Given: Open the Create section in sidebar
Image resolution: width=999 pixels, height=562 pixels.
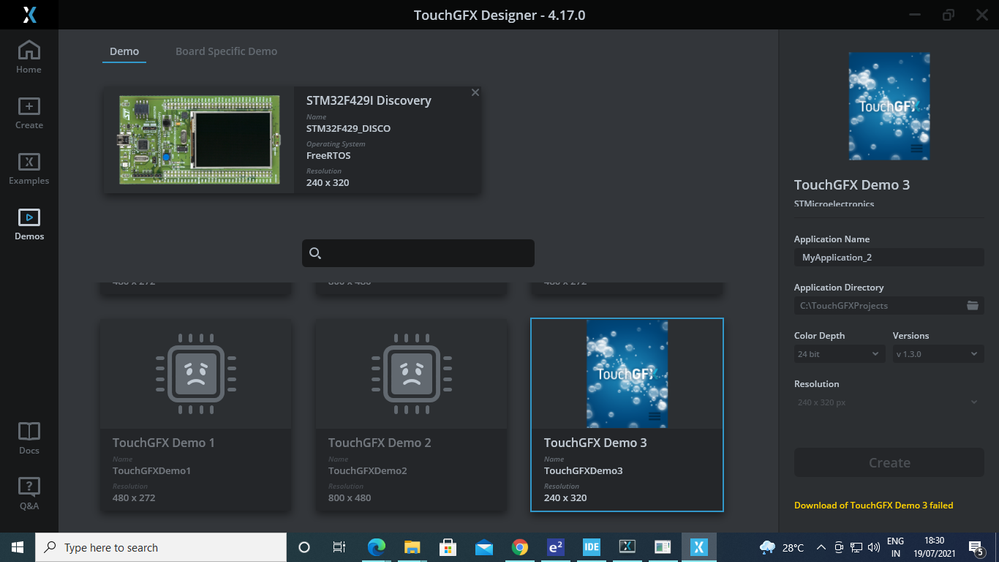Looking at the screenshot, I should pyautogui.click(x=29, y=113).
